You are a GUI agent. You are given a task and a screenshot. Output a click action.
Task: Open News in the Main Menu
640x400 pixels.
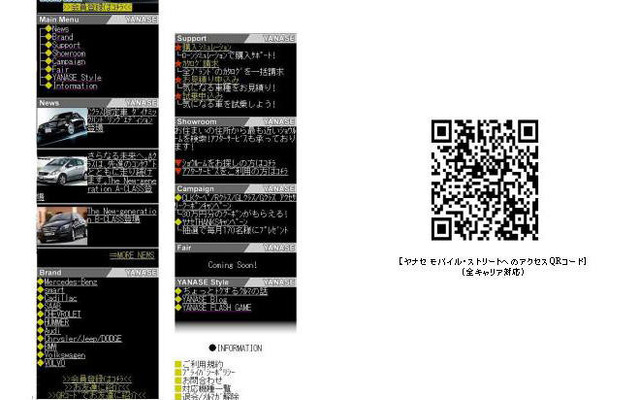[x=60, y=29]
